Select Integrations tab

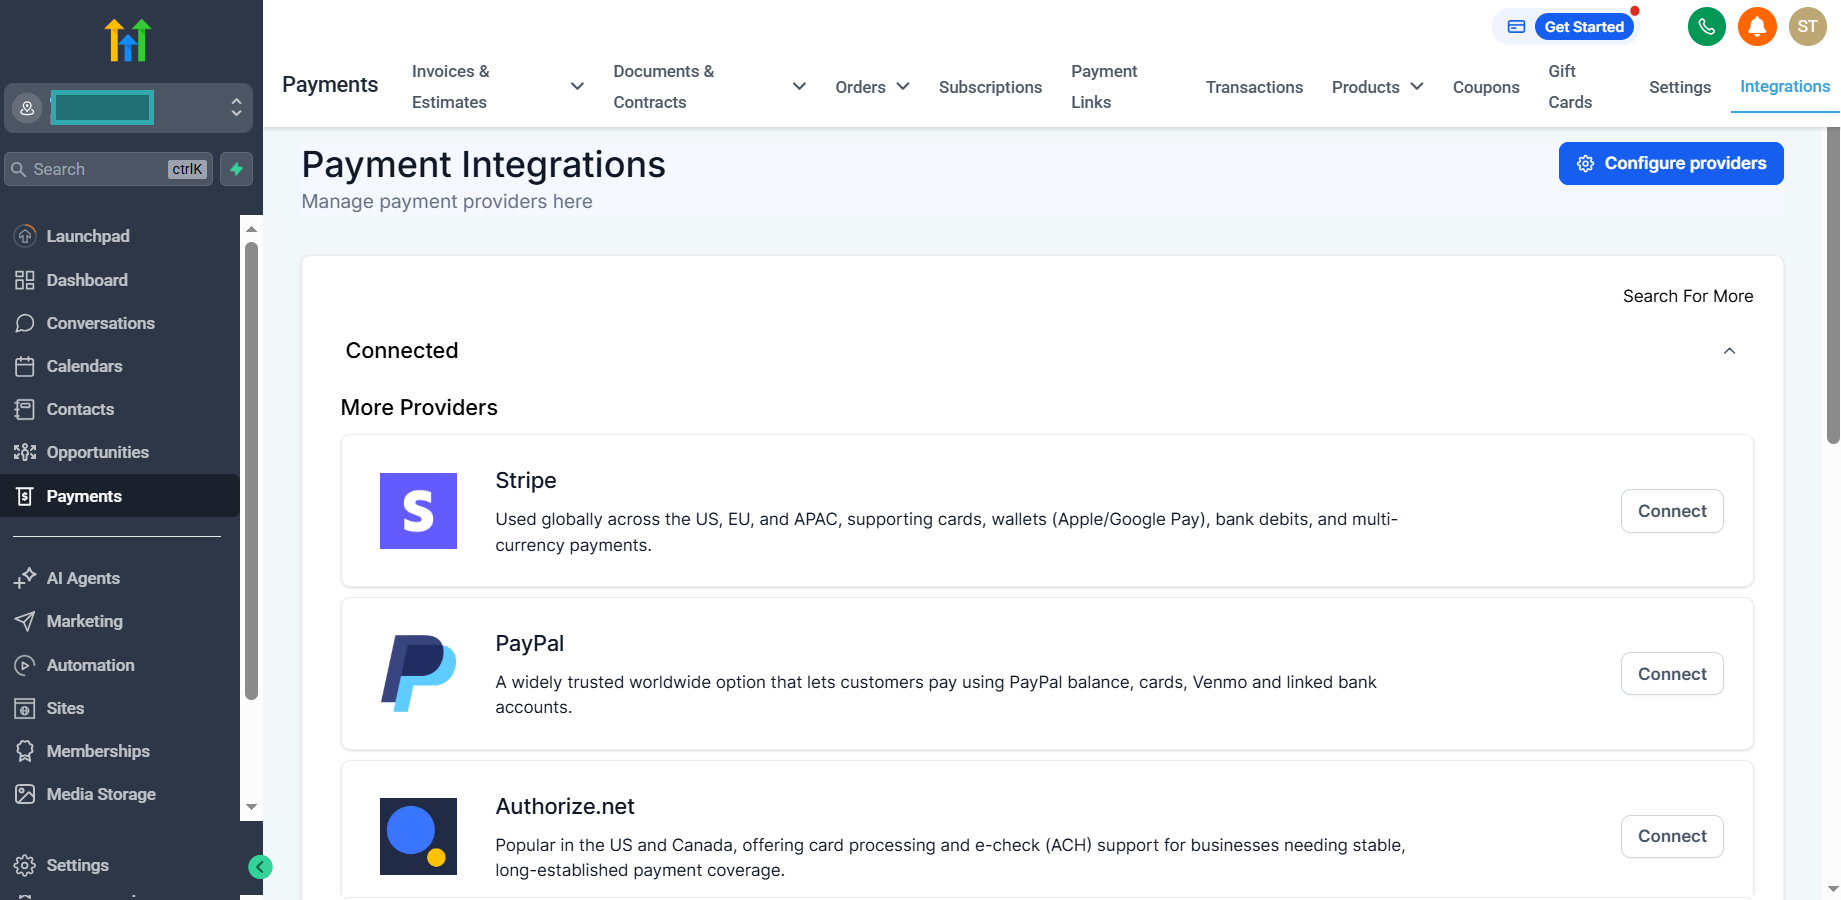pos(1785,86)
